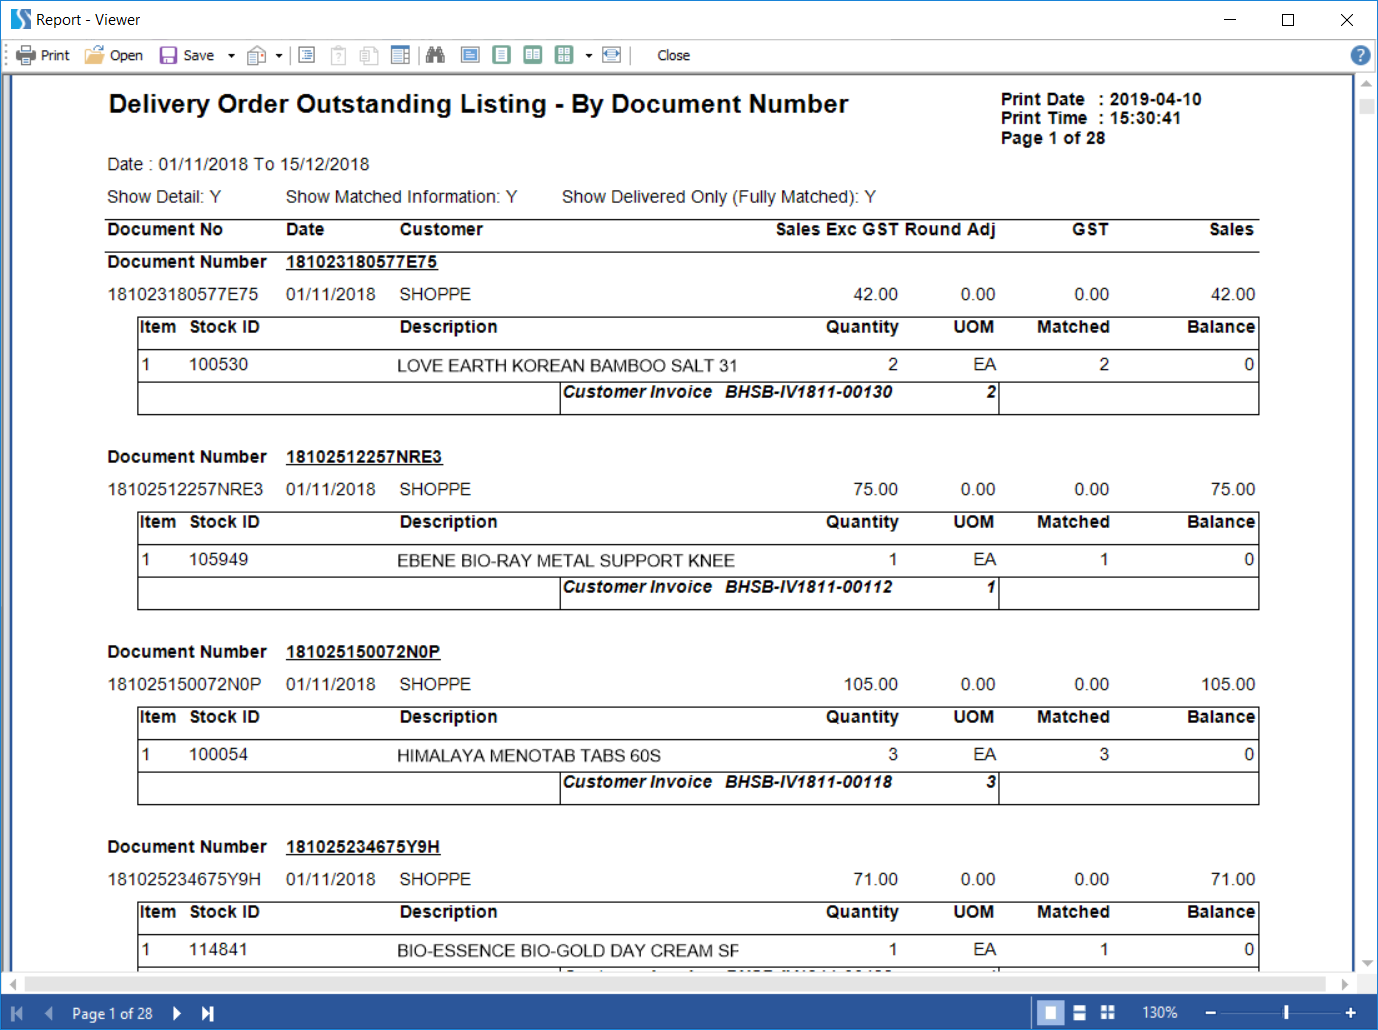This screenshot has width=1378, height=1030.
Task: Click the vertical scrollbar down arrow
Action: click(x=1367, y=964)
